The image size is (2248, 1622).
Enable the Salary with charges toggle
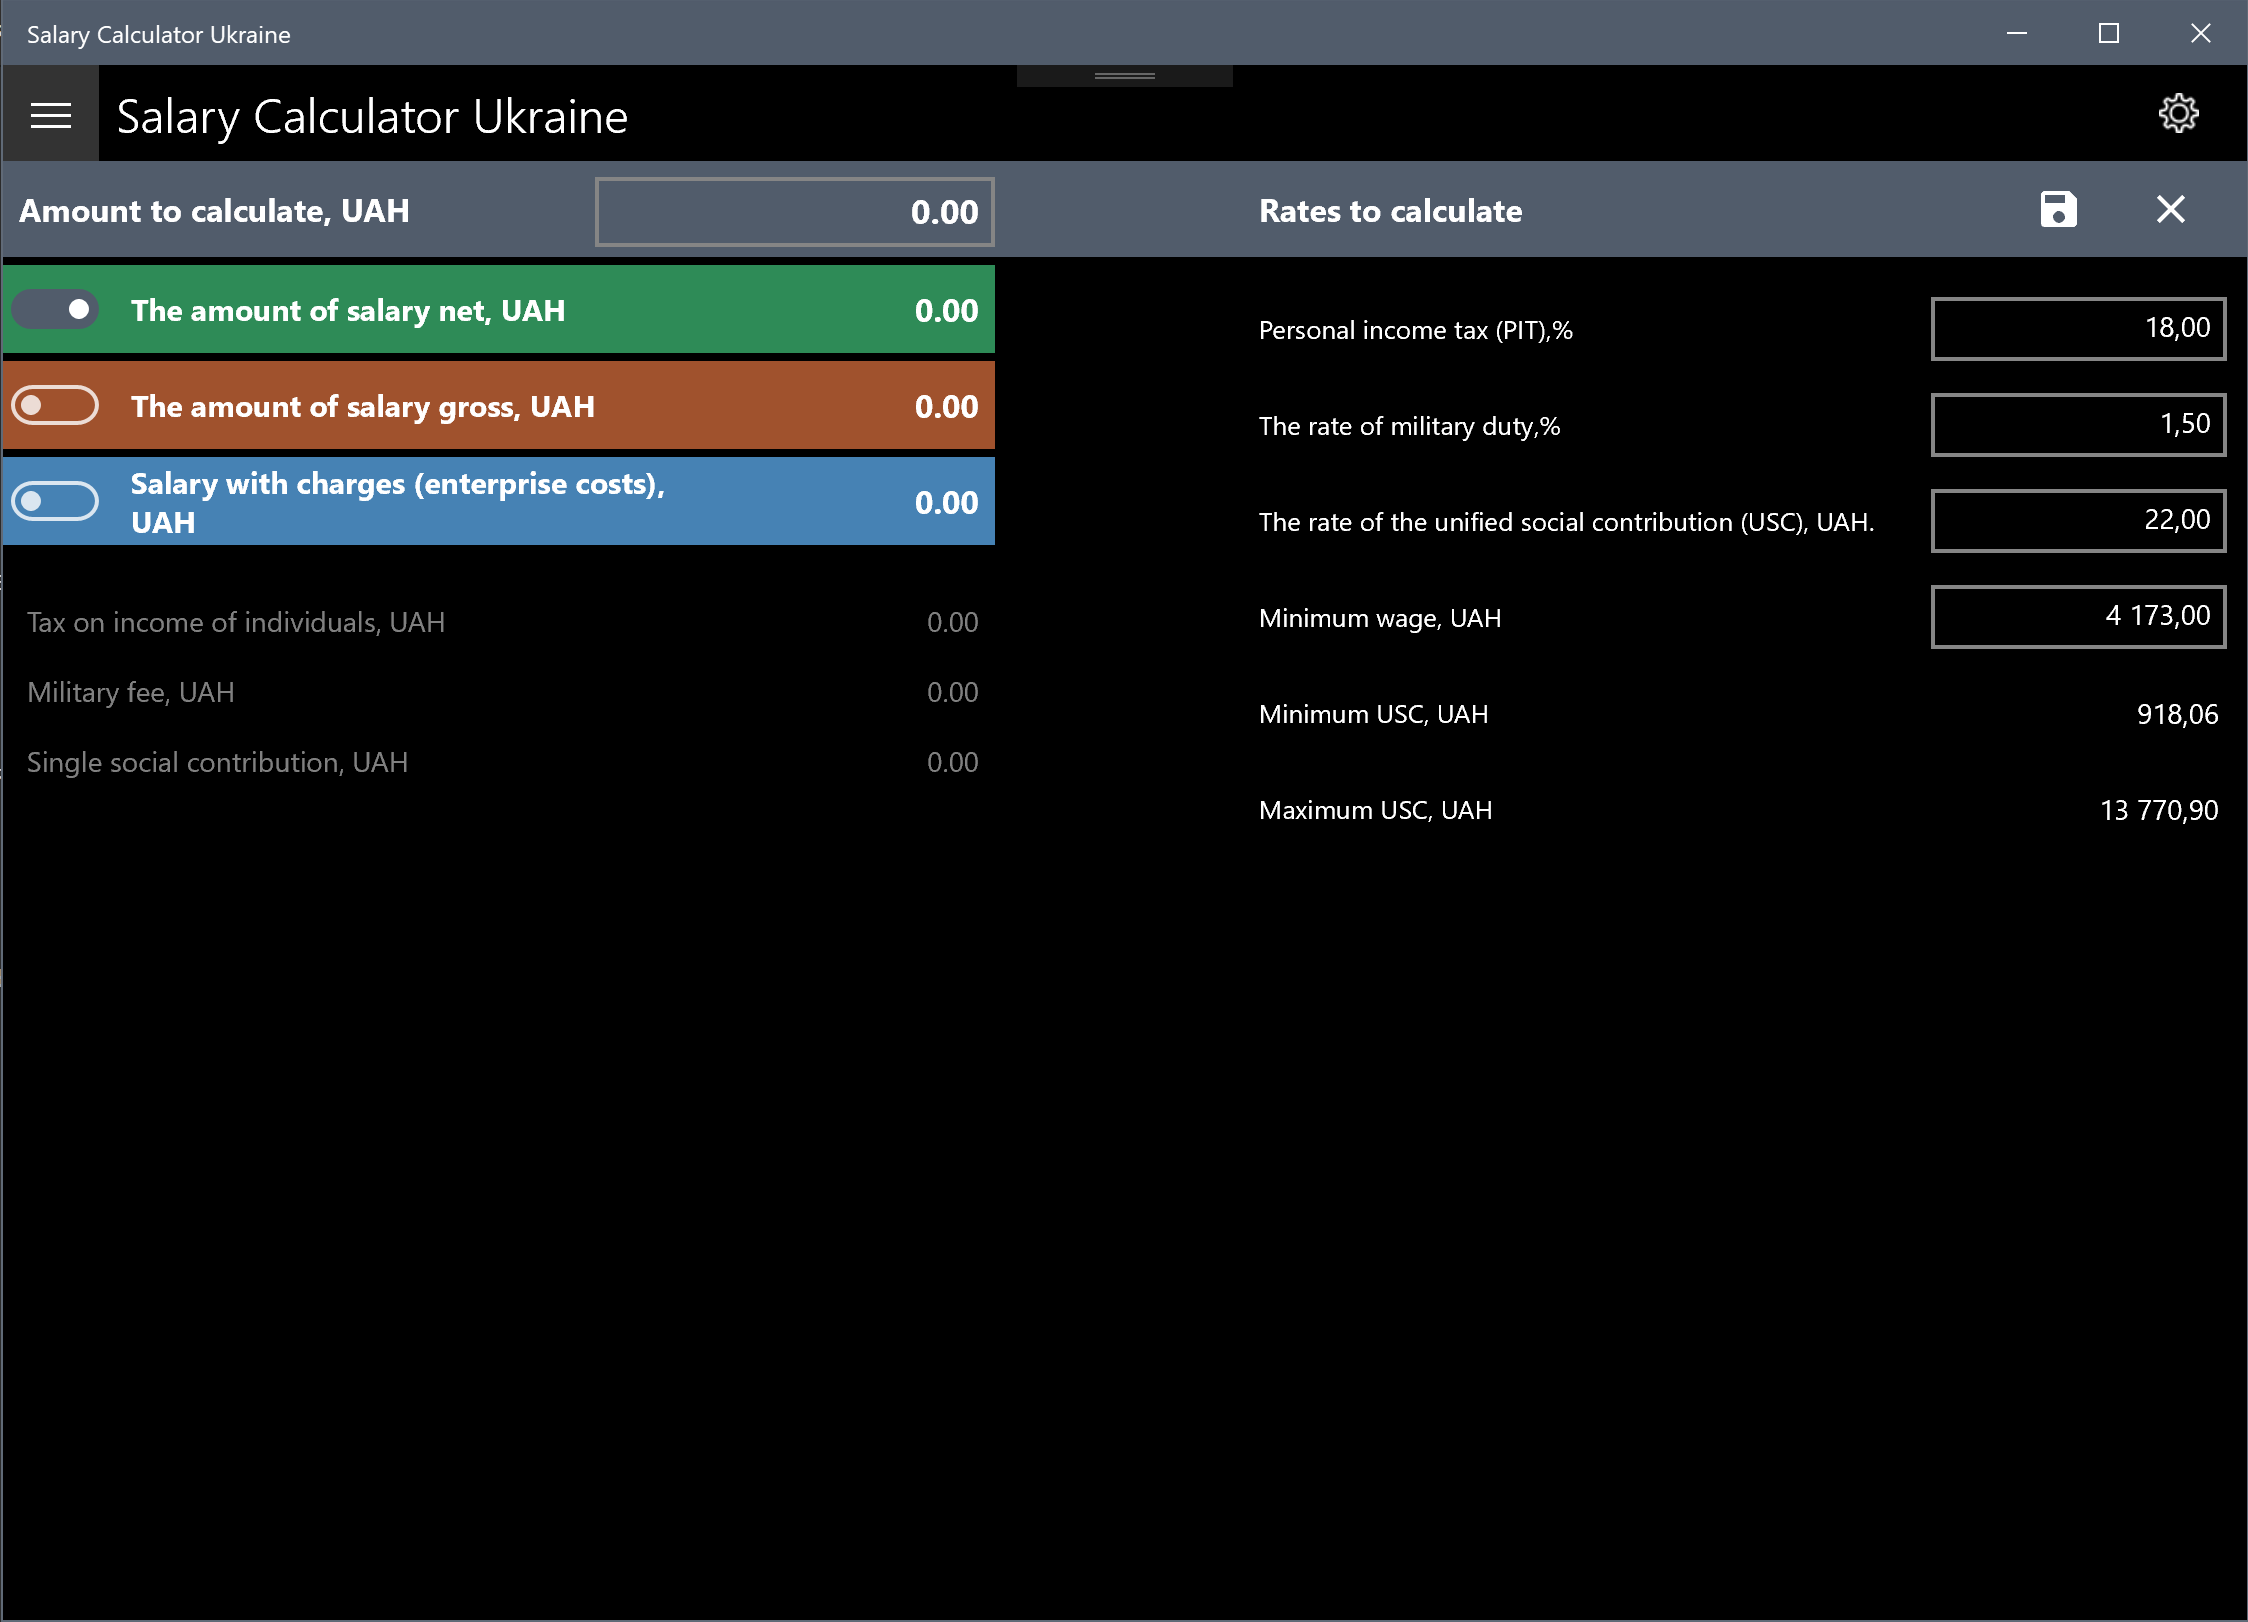pos(56,501)
